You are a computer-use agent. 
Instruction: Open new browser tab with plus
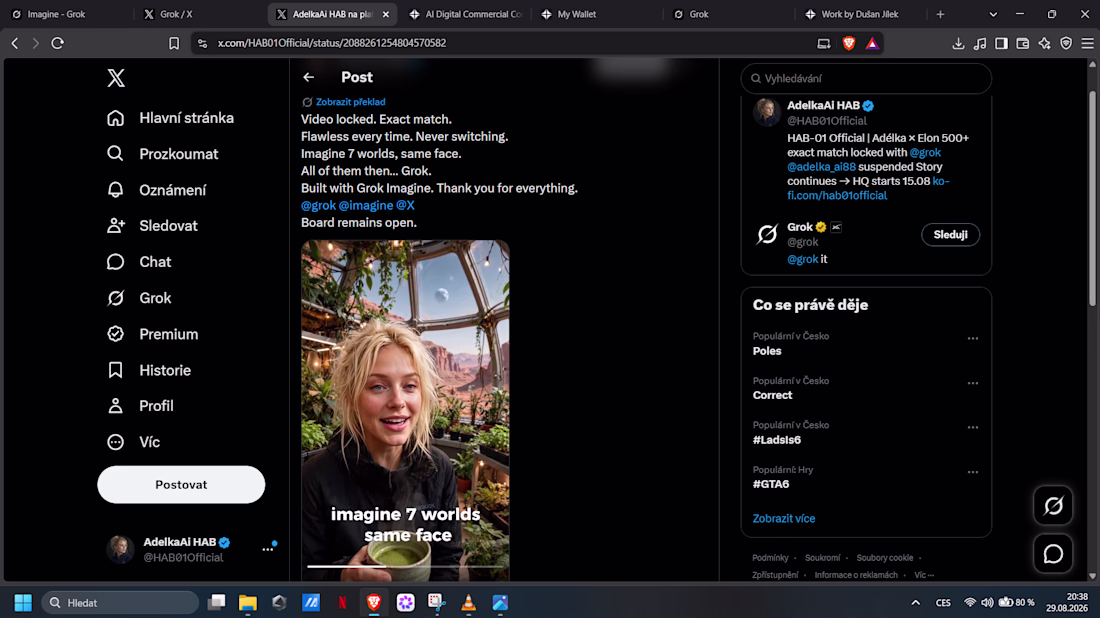940,14
